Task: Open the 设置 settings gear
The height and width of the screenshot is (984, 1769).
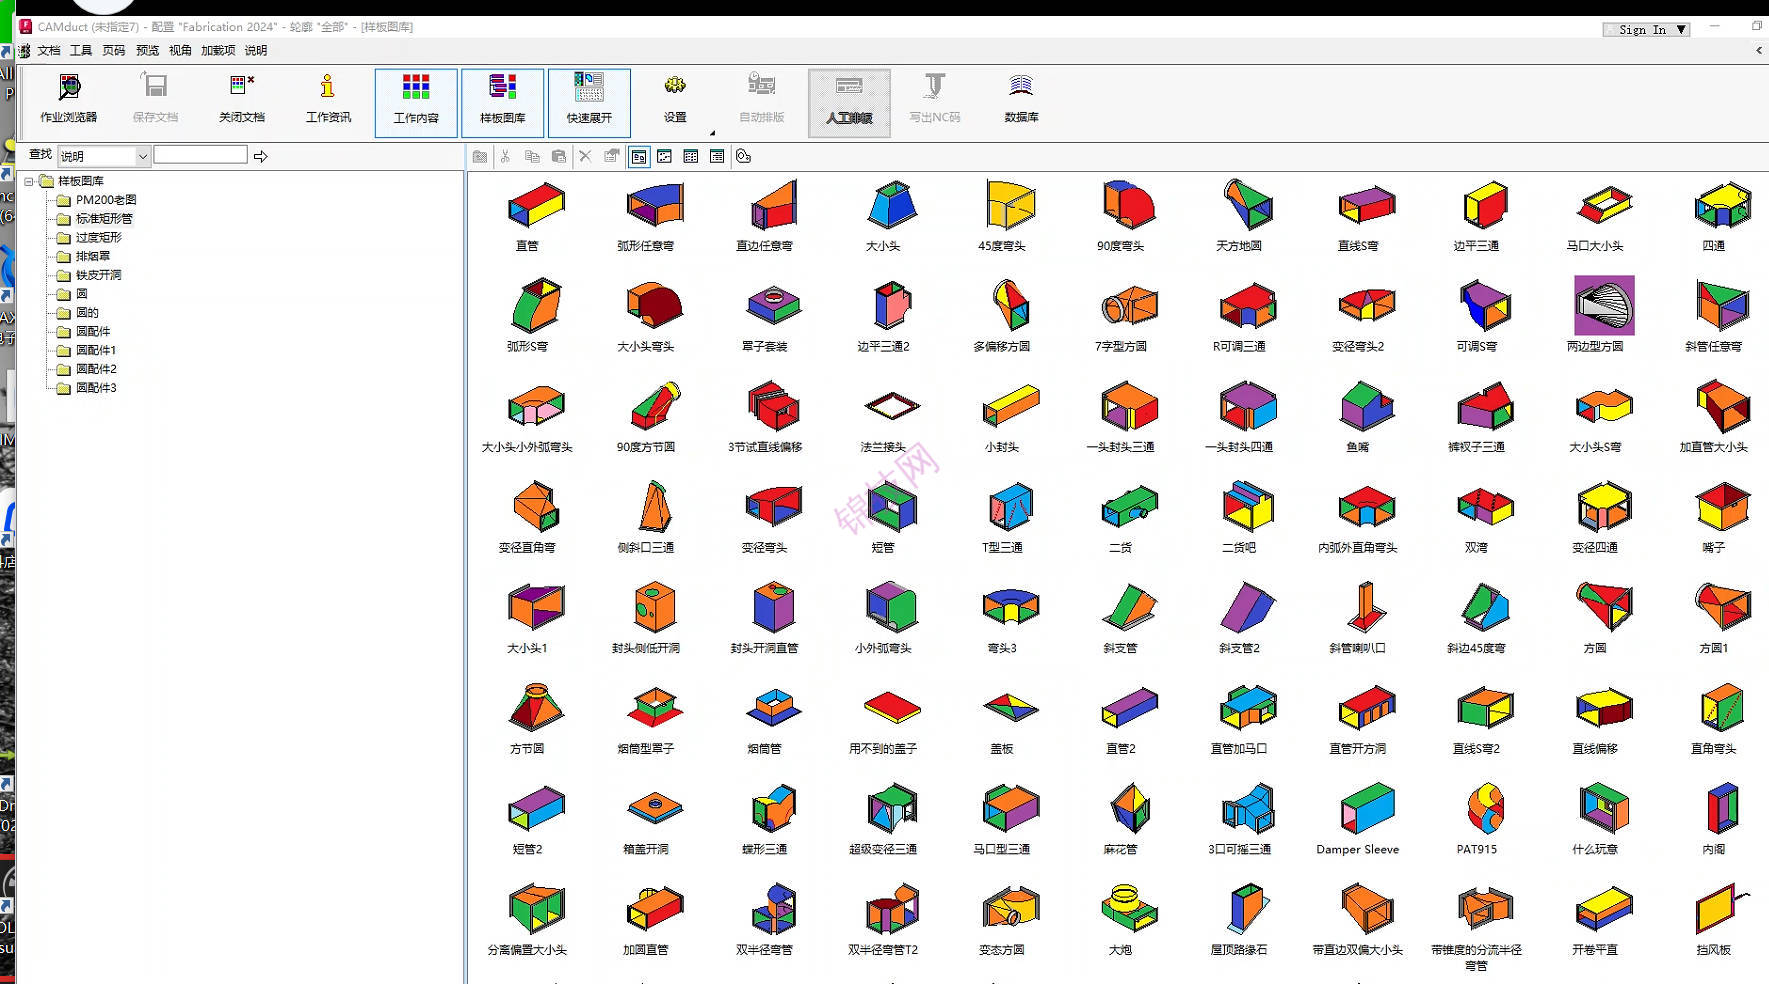Action: 675,99
